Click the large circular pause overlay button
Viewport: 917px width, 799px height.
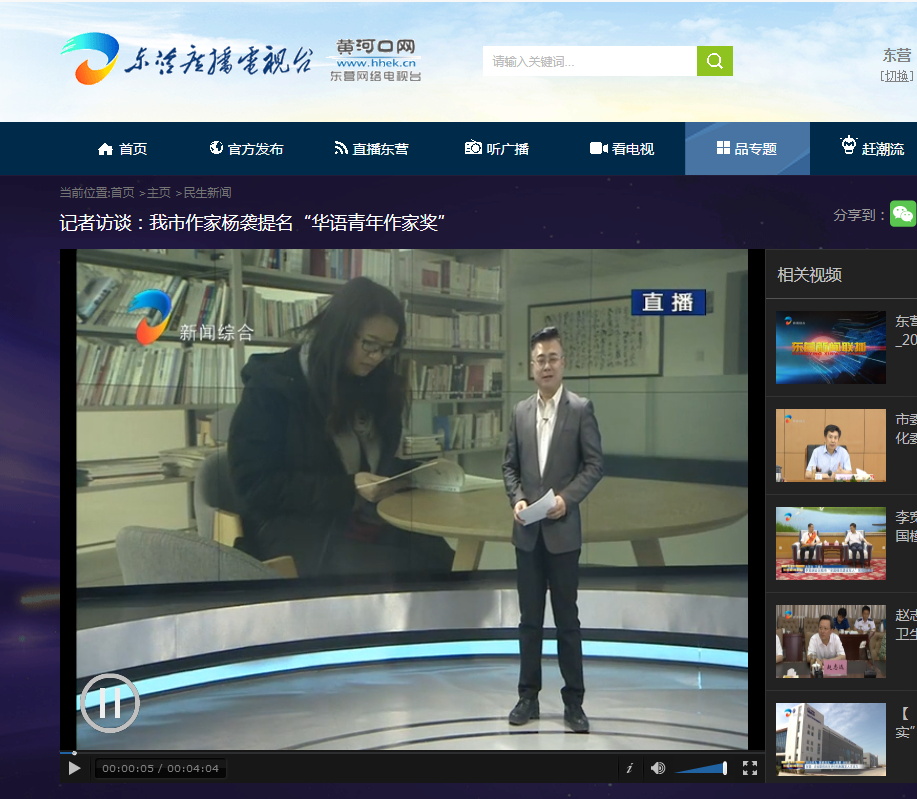[110, 703]
